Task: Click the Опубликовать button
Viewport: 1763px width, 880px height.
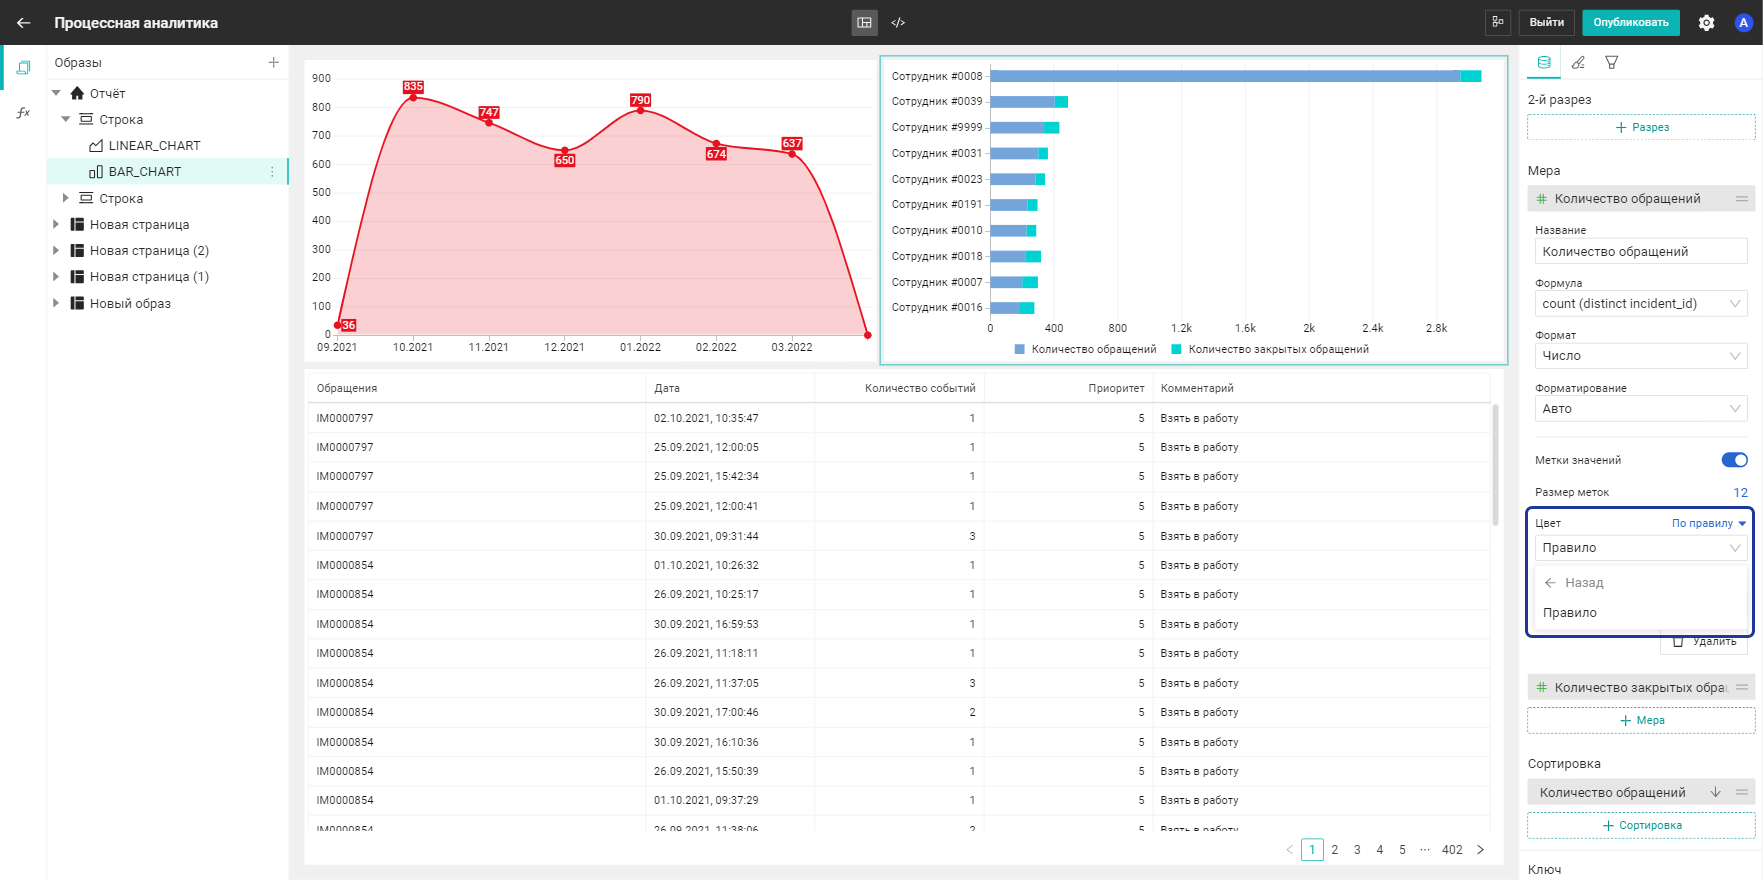Action: click(1630, 22)
